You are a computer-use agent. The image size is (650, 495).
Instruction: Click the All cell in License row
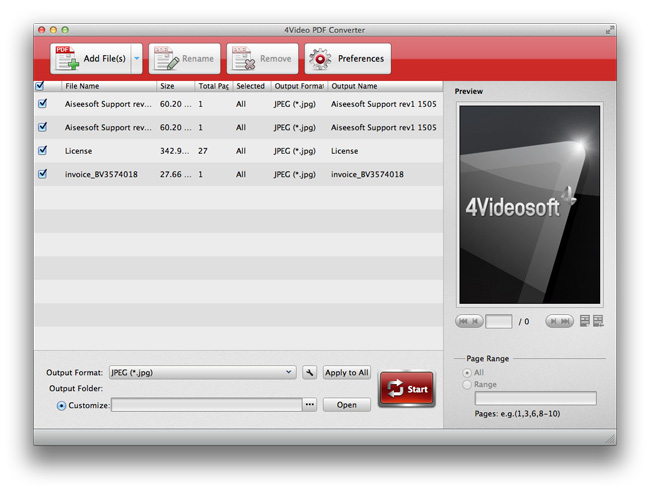coord(241,151)
